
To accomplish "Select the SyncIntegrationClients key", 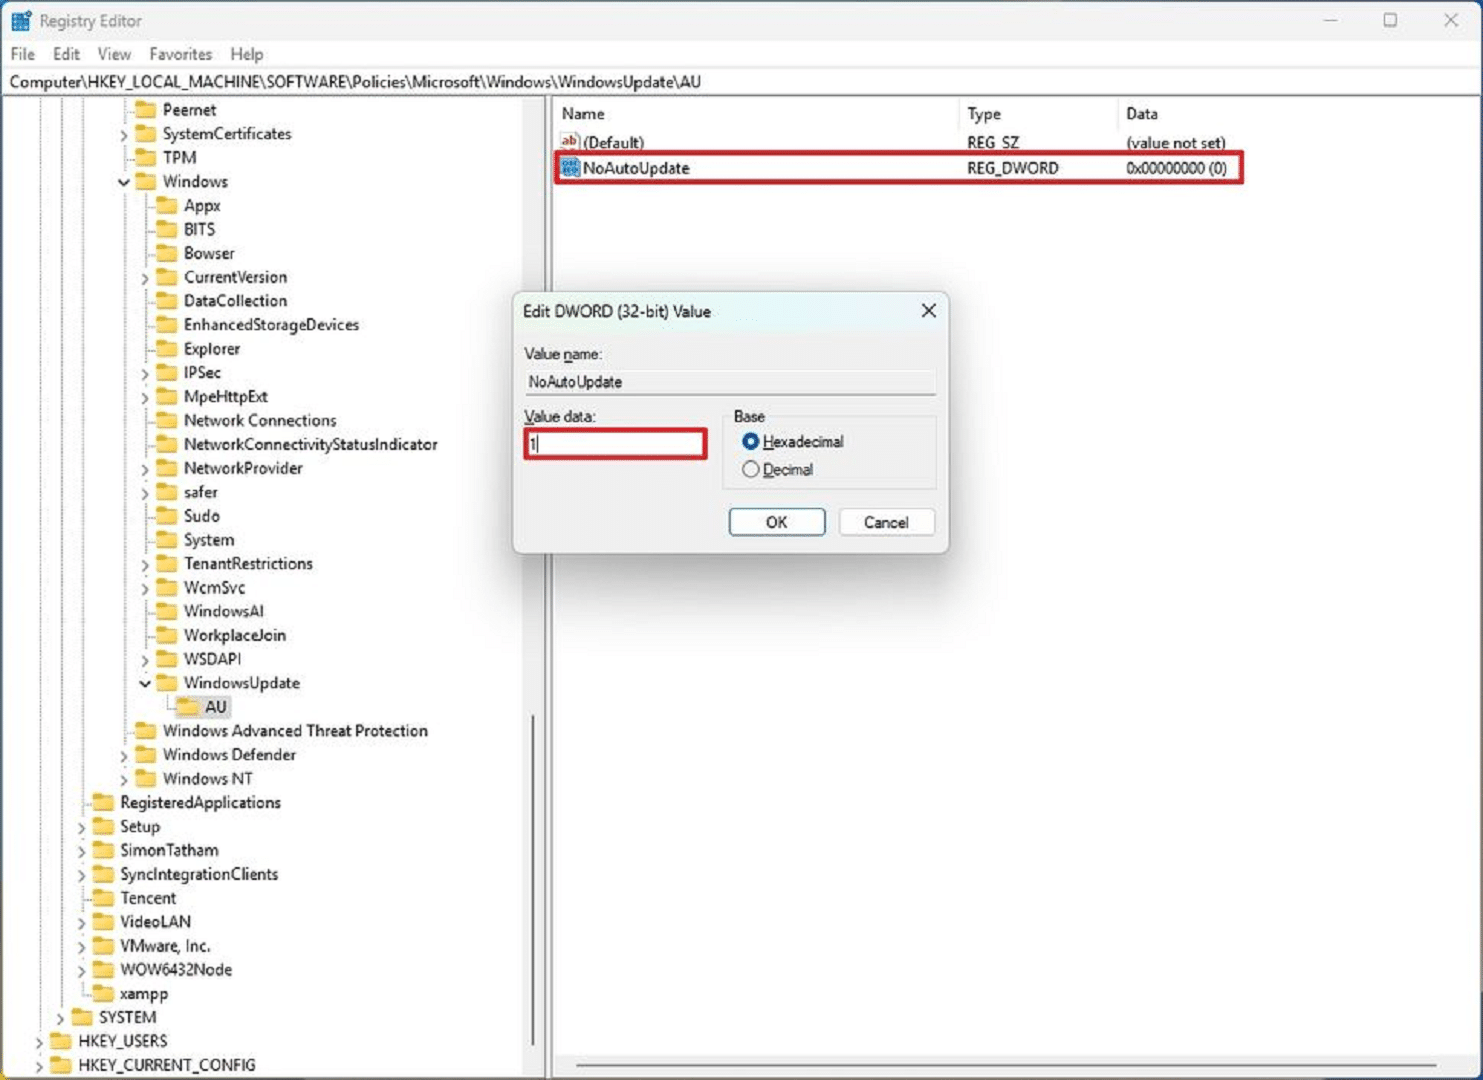I will pos(199,874).
